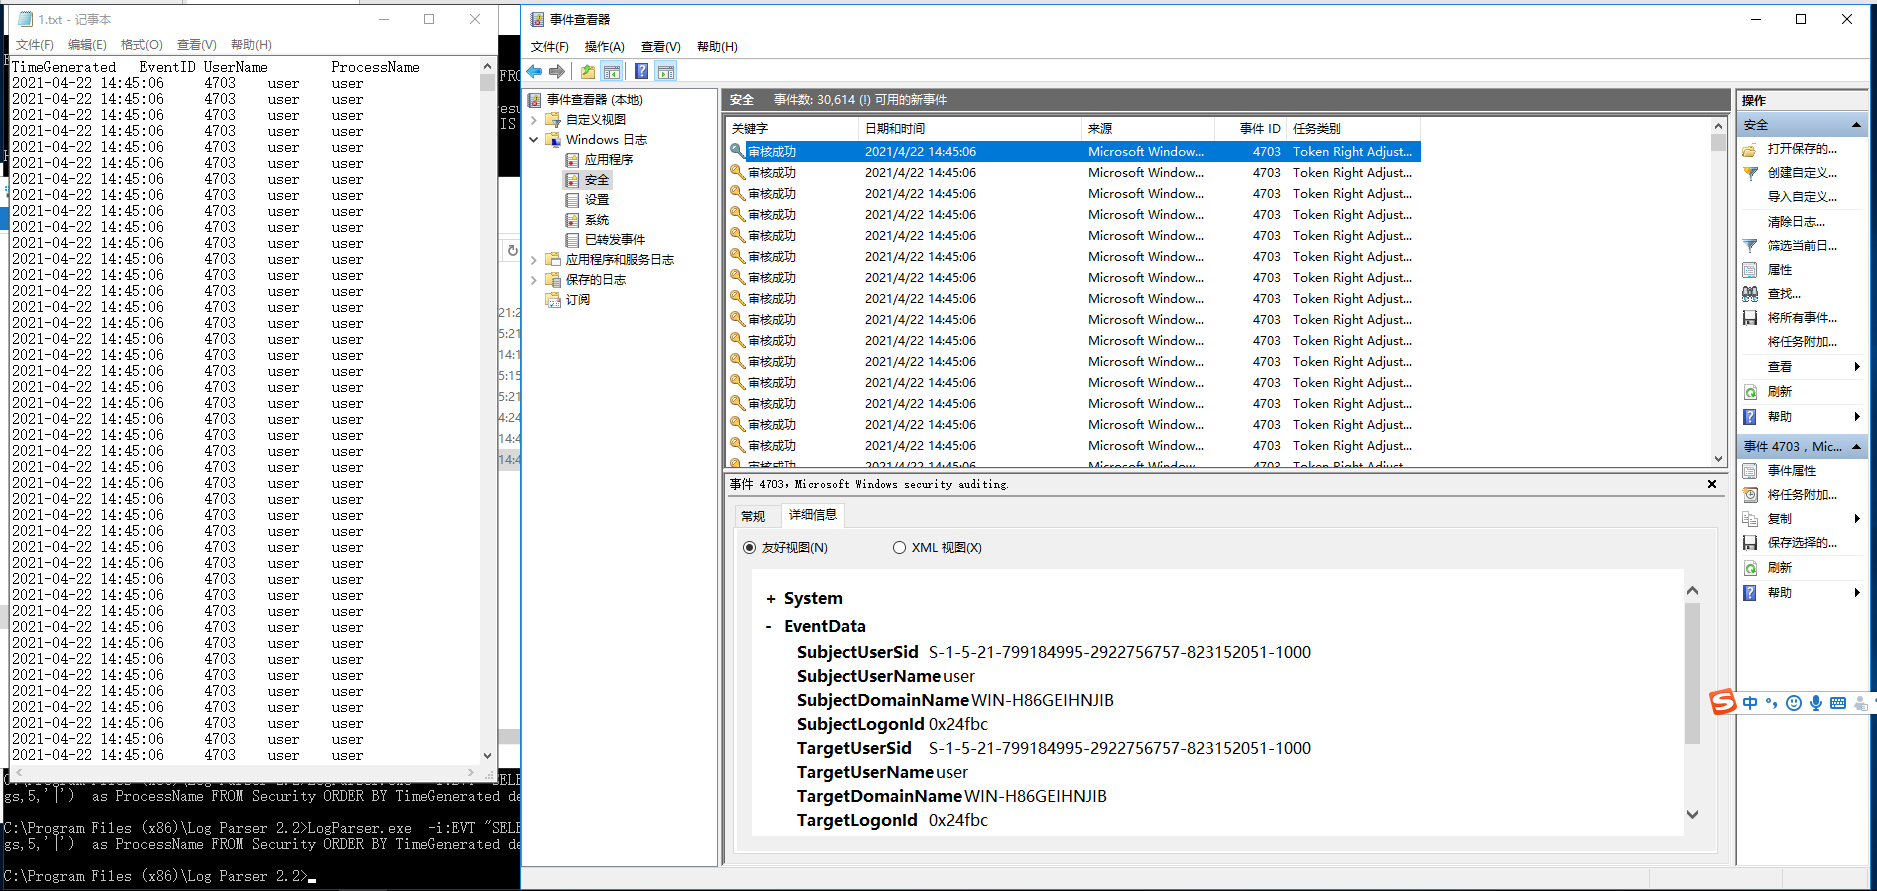
Task: Click the Sogou input method S logo
Action: pyautogui.click(x=1723, y=702)
